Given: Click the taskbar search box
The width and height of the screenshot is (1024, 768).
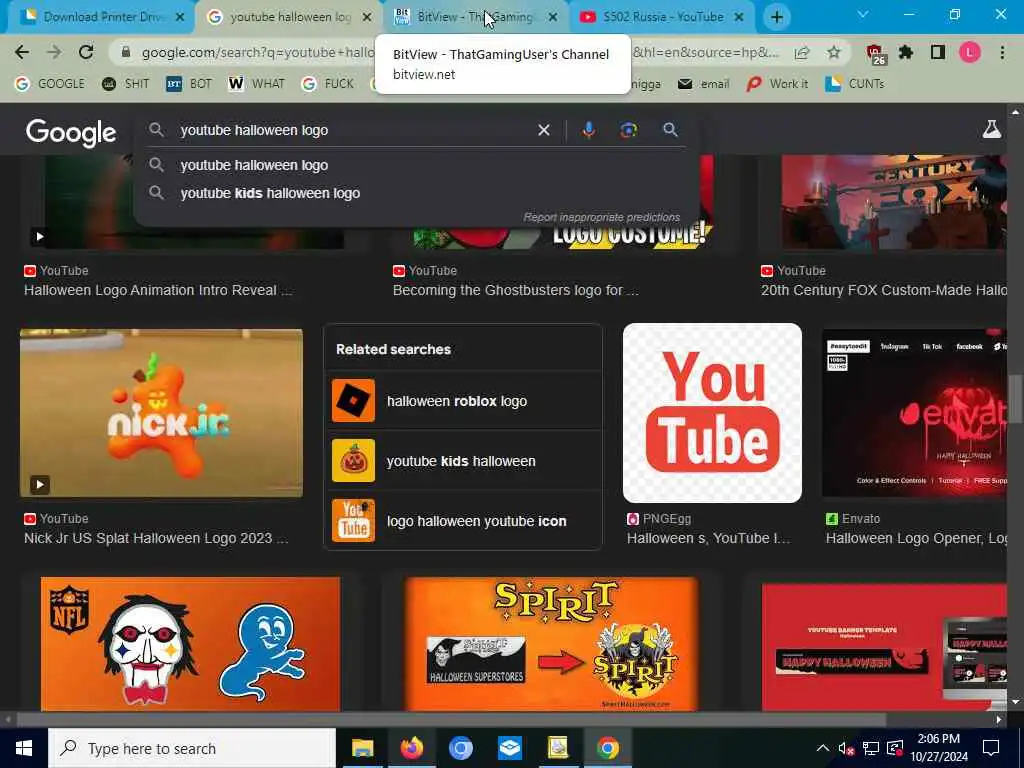Looking at the screenshot, I should pos(192,748).
